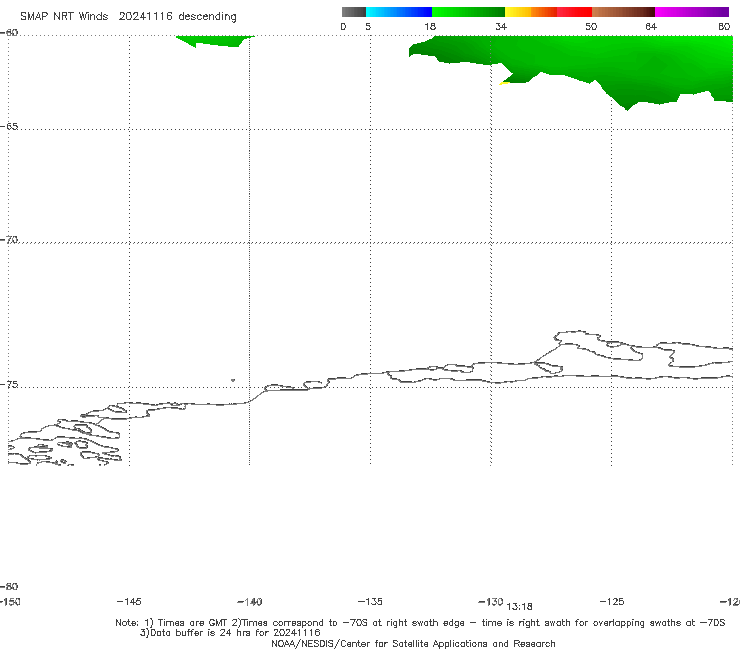Select the green 18-34 color bar segment
Image resolution: width=740 pixels, height=650 pixels.
click(x=468, y=12)
